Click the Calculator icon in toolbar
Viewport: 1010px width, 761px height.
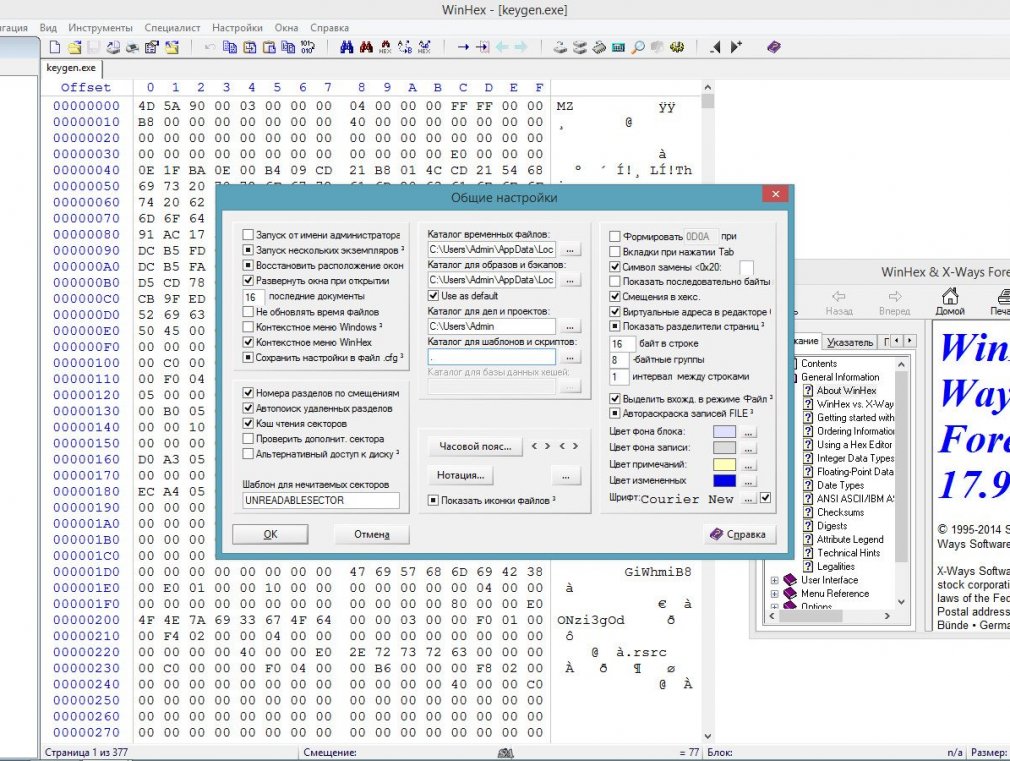(618, 47)
